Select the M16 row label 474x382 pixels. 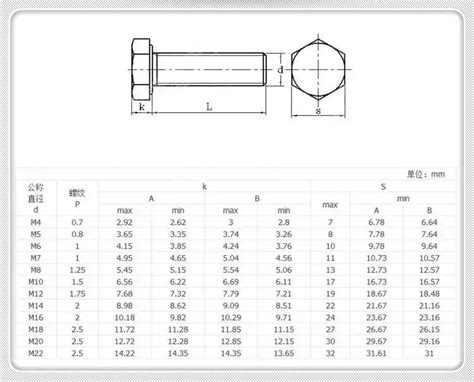(36, 318)
